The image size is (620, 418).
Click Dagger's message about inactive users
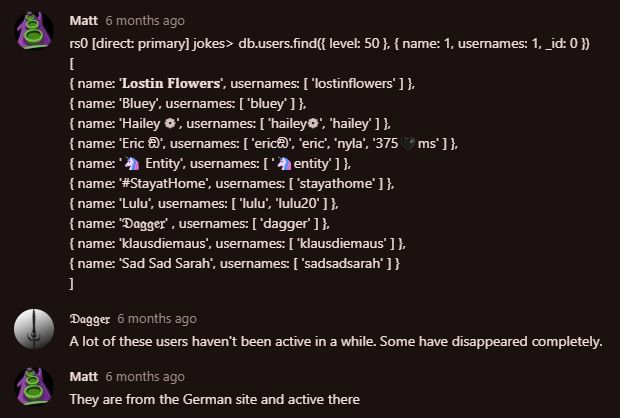335,341
